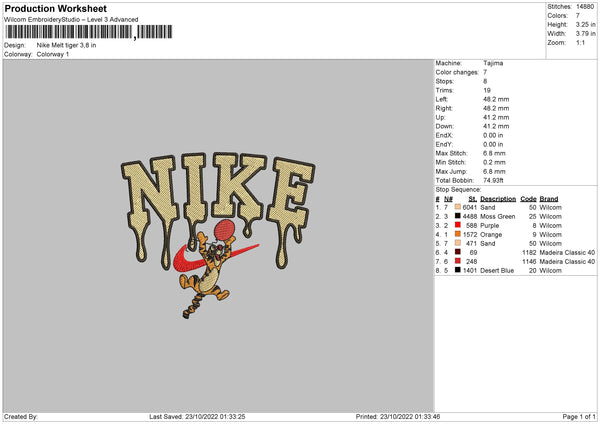The width and height of the screenshot is (600, 424).
Task: Click the 'St.' column header
Action: pyautogui.click(x=472, y=199)
